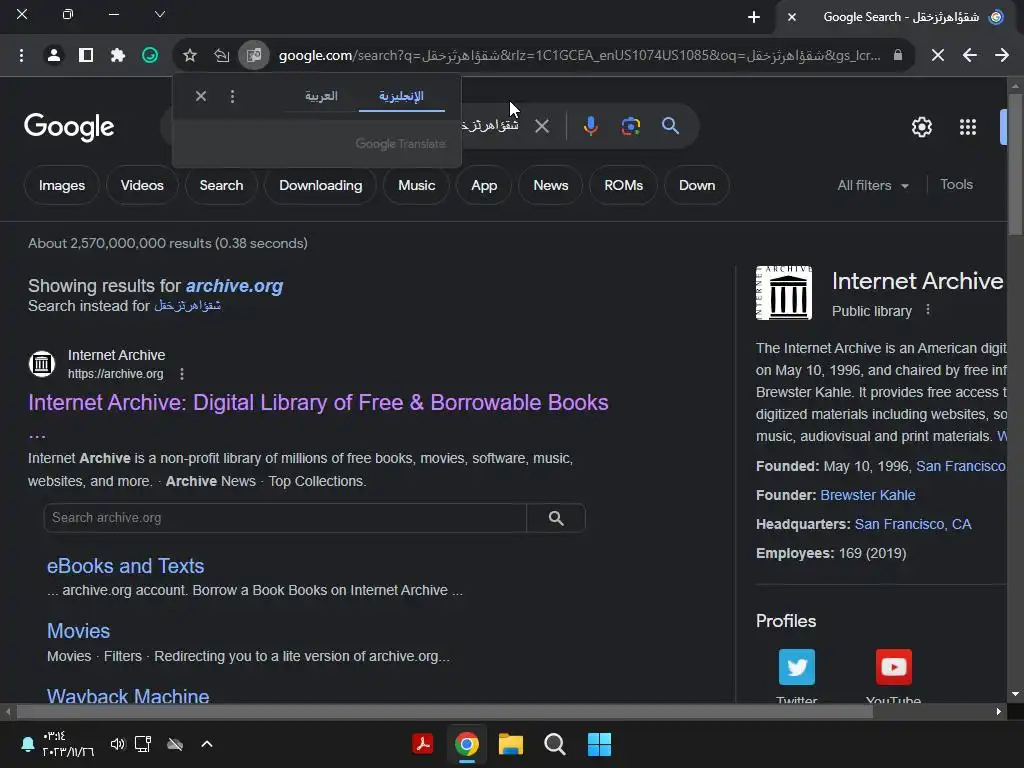Open the Wayback Machine sitelink
The image size is (1024, 768).
[x=128, y=696]
